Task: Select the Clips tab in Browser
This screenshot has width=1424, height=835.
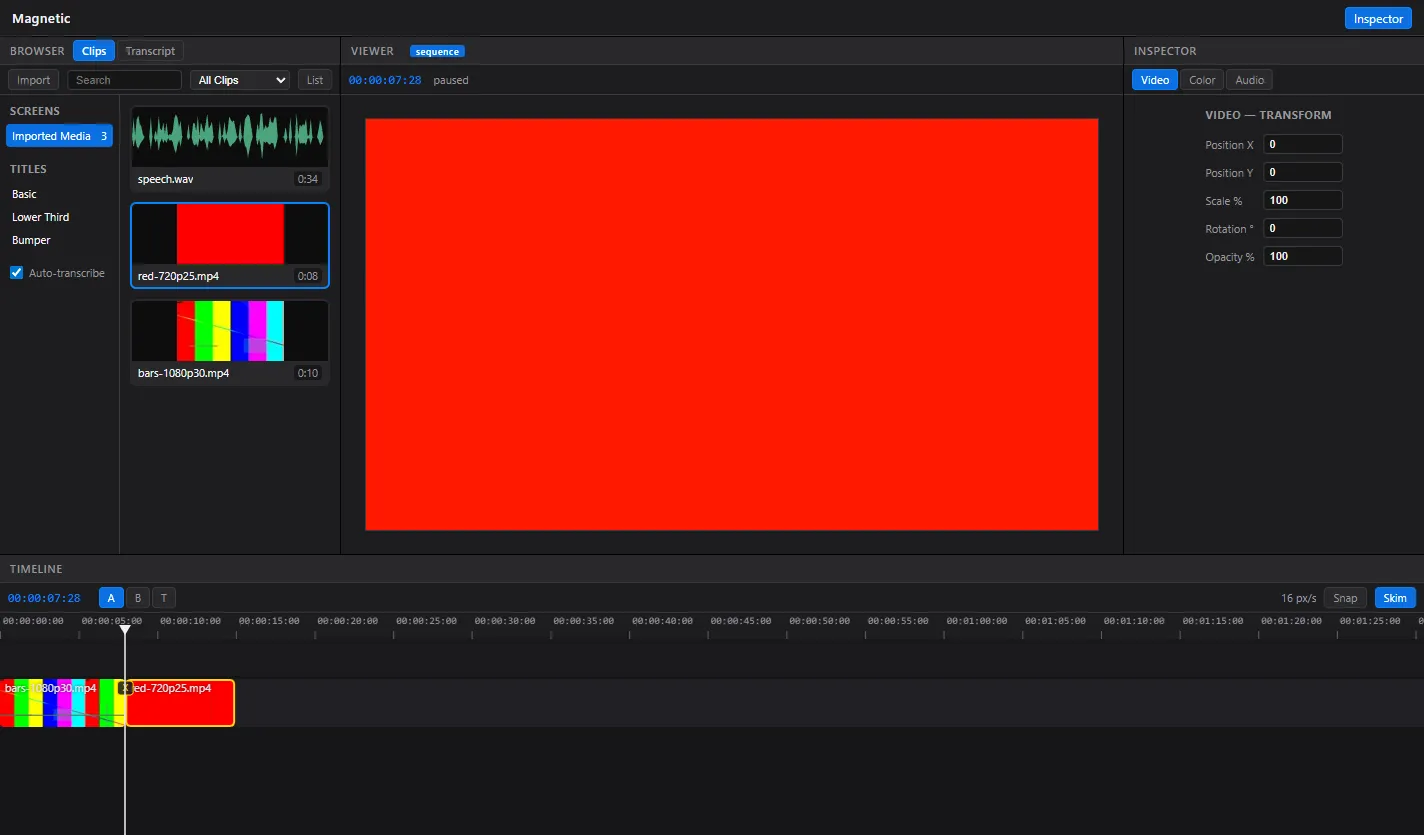Action: 94,51
